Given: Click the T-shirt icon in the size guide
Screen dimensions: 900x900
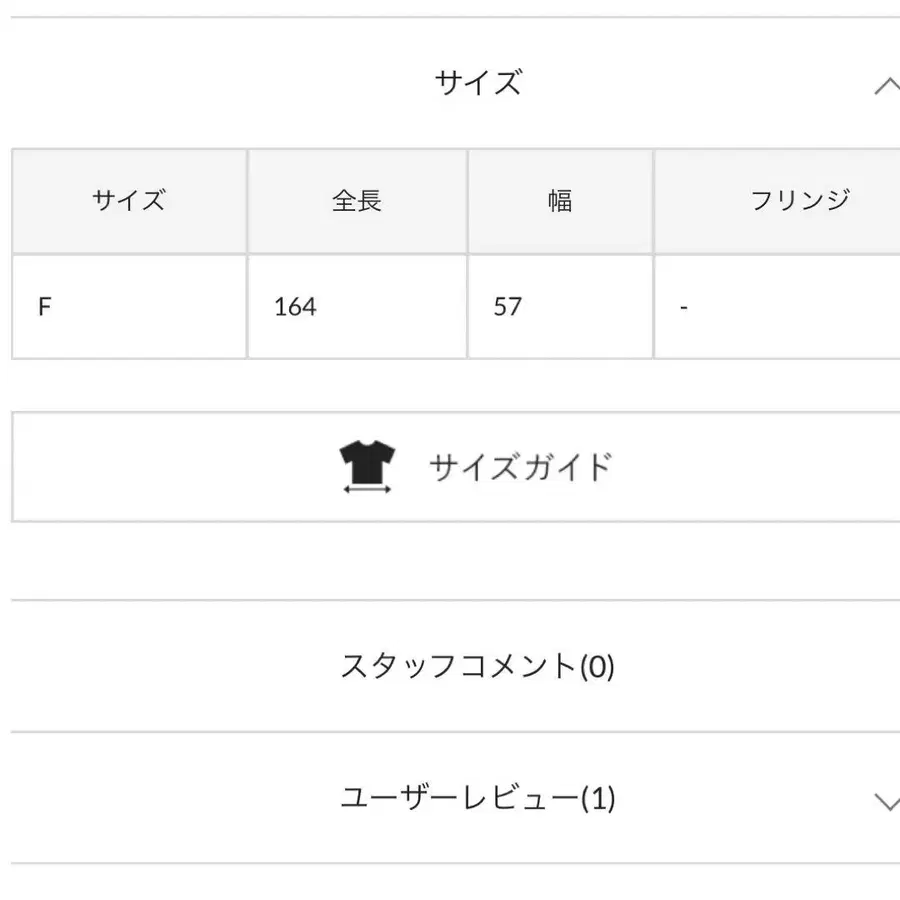Looking at the screenshot, I should [367, 461].
